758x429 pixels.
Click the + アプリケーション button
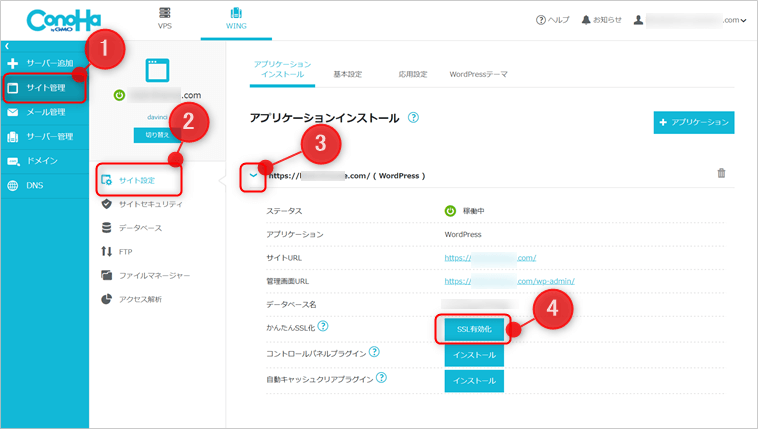click(693, 122)
